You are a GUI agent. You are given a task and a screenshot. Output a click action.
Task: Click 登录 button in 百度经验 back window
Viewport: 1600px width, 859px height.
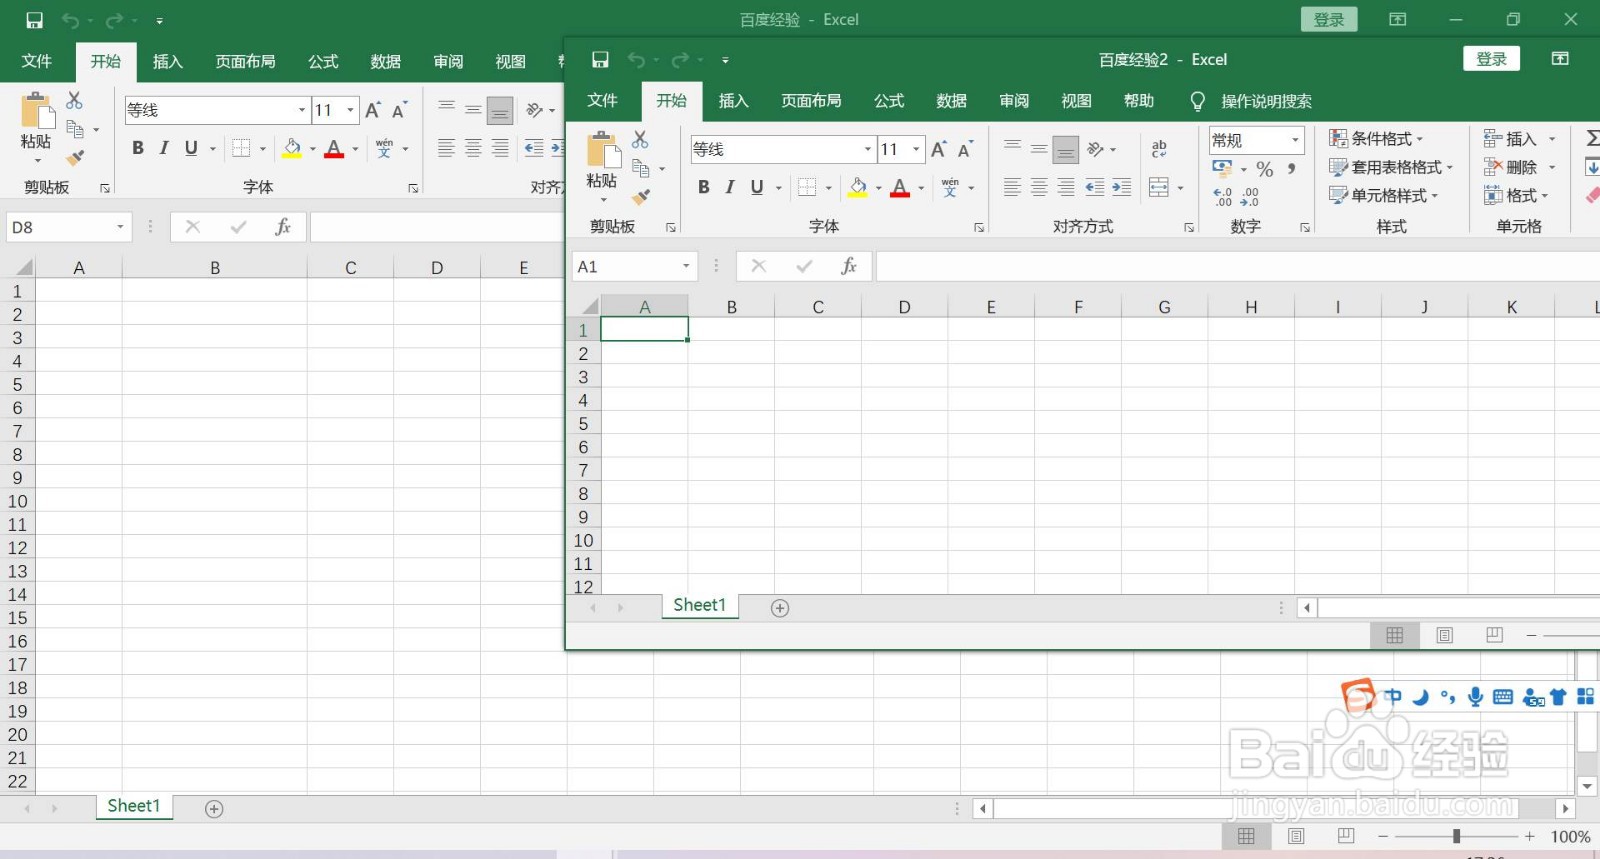click(x=1329, y=19)
